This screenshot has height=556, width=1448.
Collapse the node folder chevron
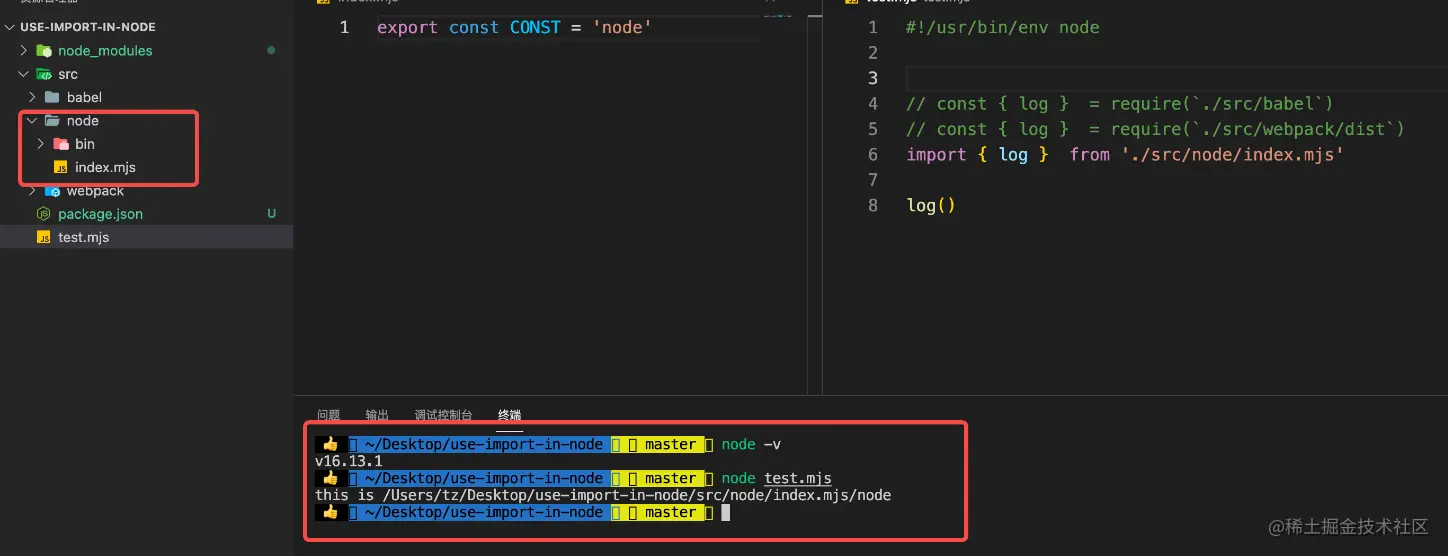33,120
